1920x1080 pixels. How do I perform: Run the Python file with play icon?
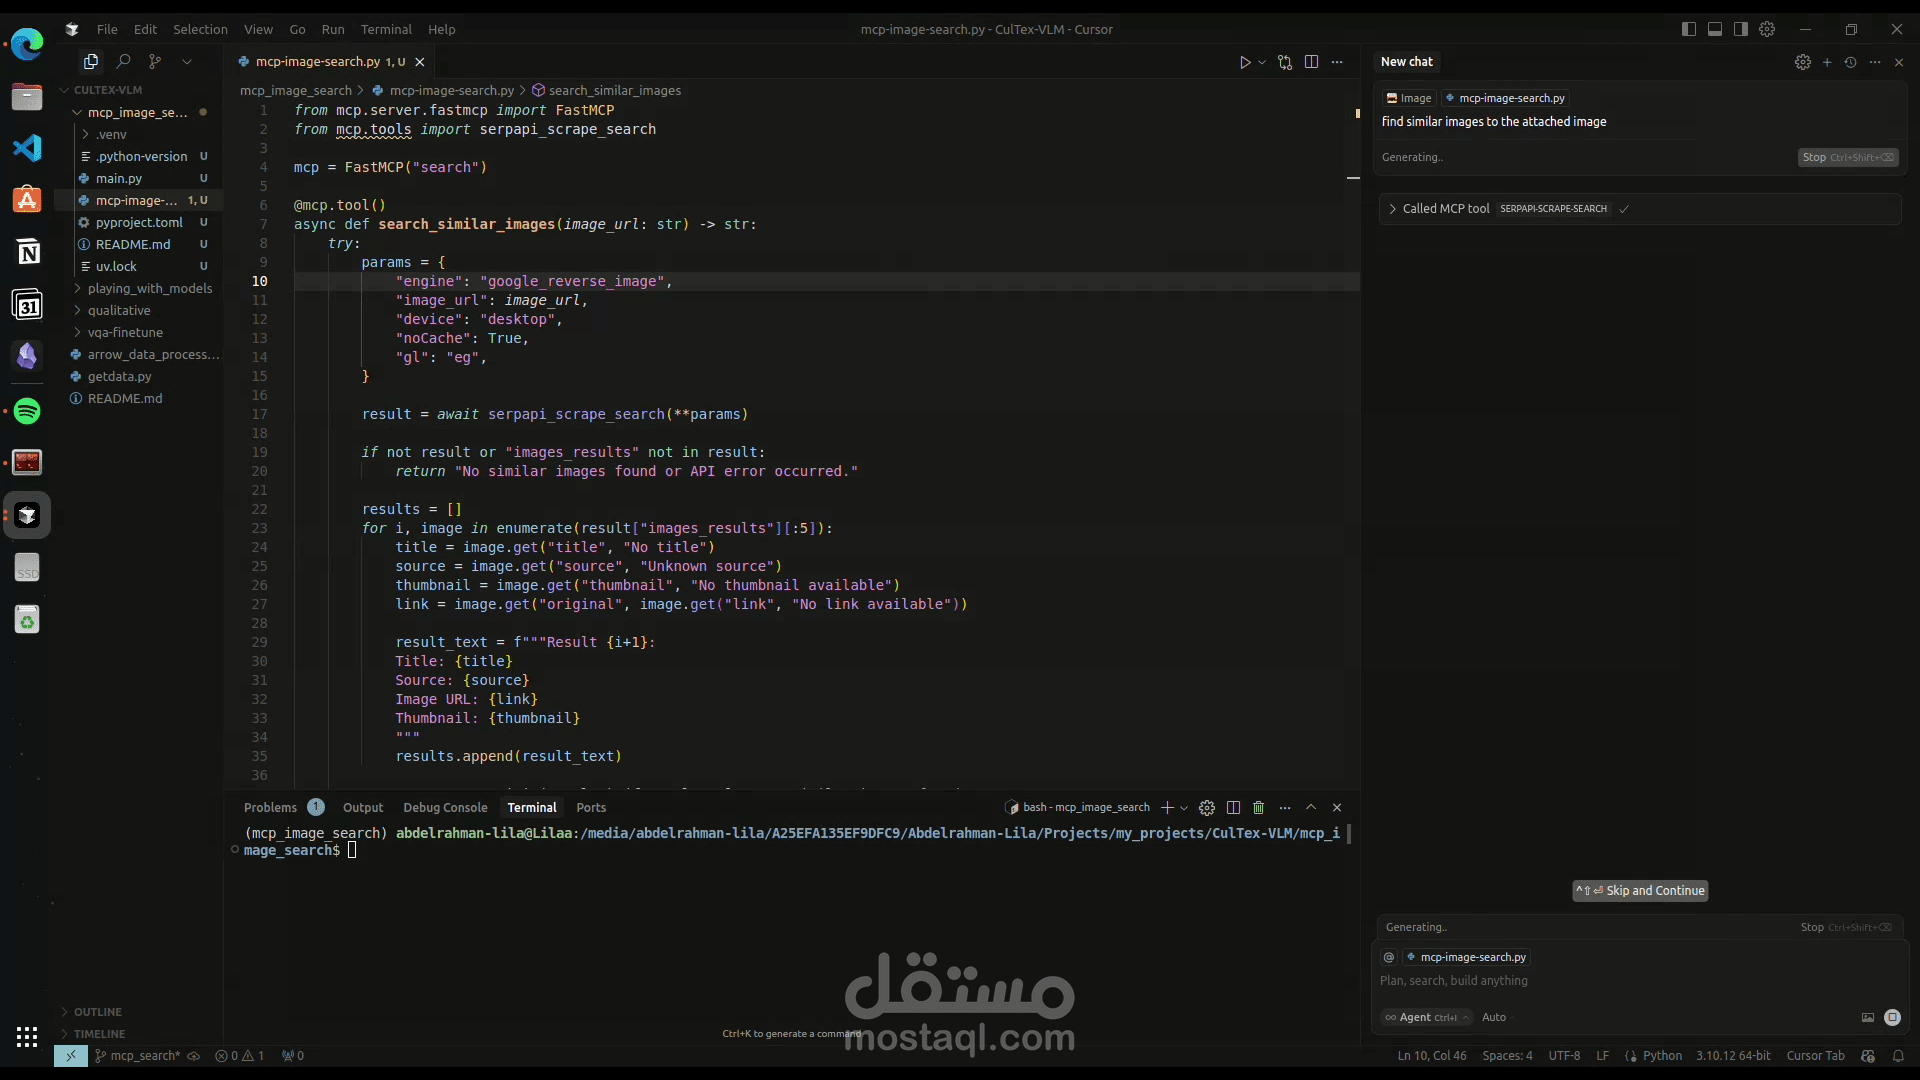1245,62
